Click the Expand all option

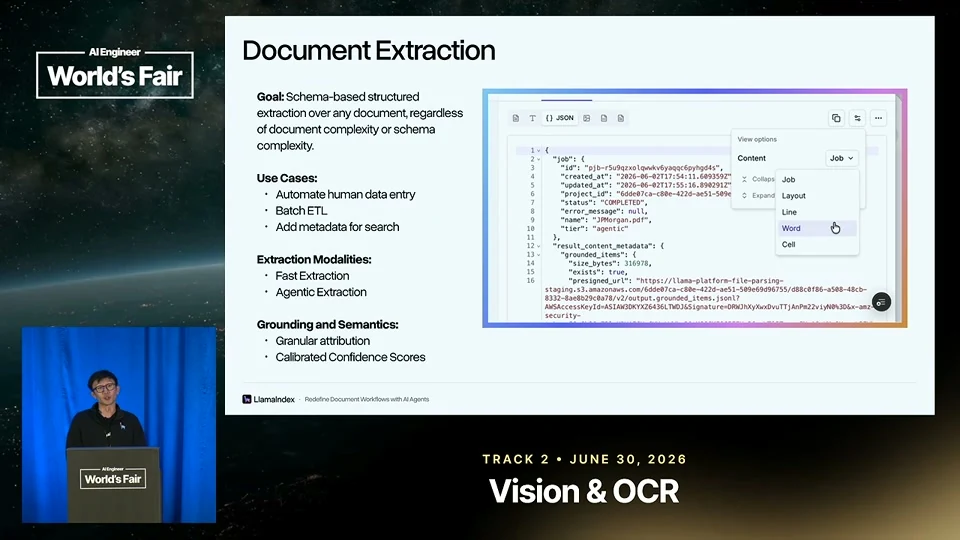click(757, 195)
